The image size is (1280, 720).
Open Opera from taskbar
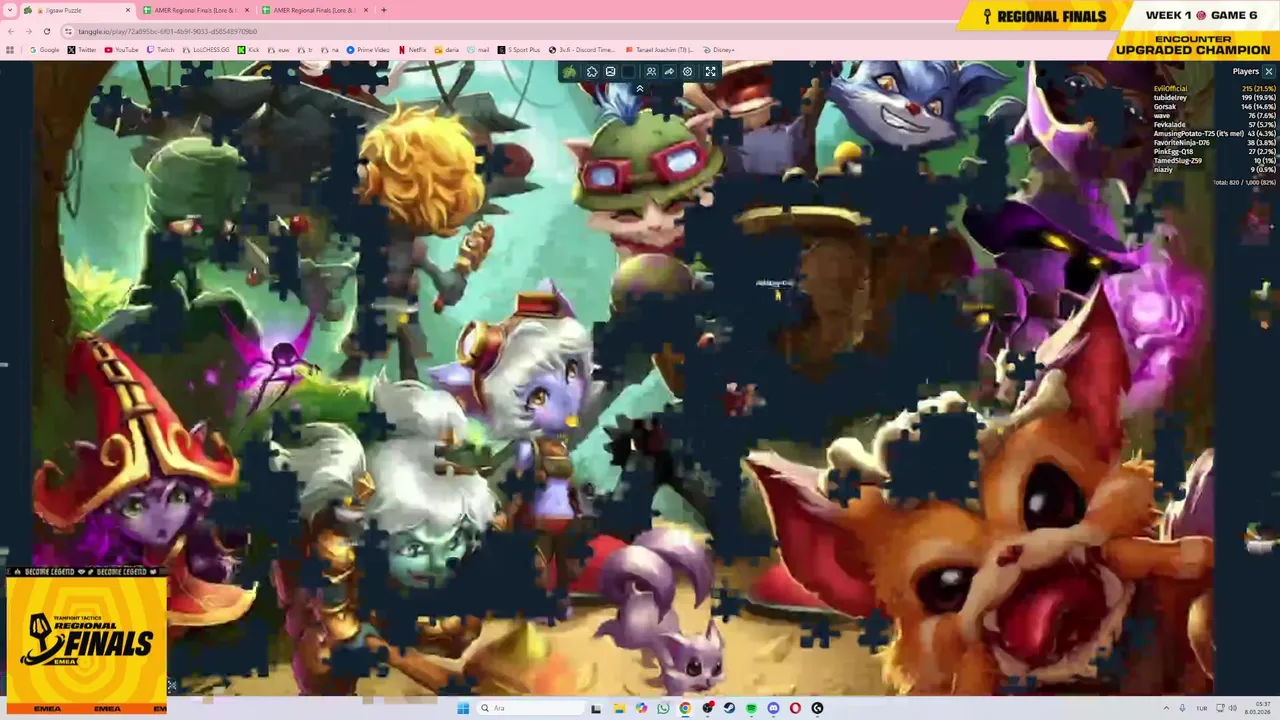coord(795,708)
